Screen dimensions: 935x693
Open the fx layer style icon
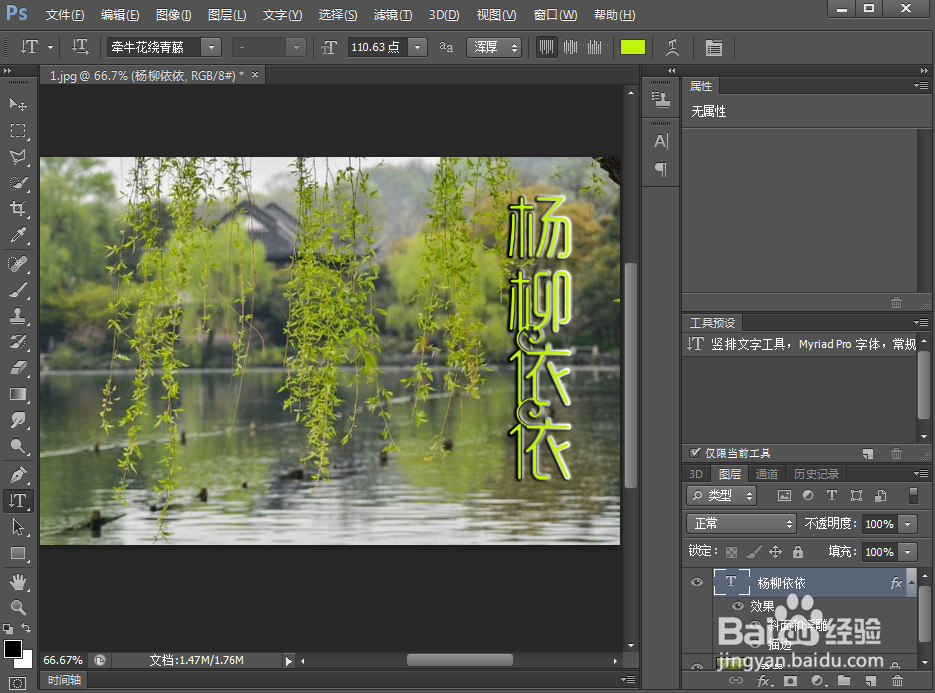[764, 680]
